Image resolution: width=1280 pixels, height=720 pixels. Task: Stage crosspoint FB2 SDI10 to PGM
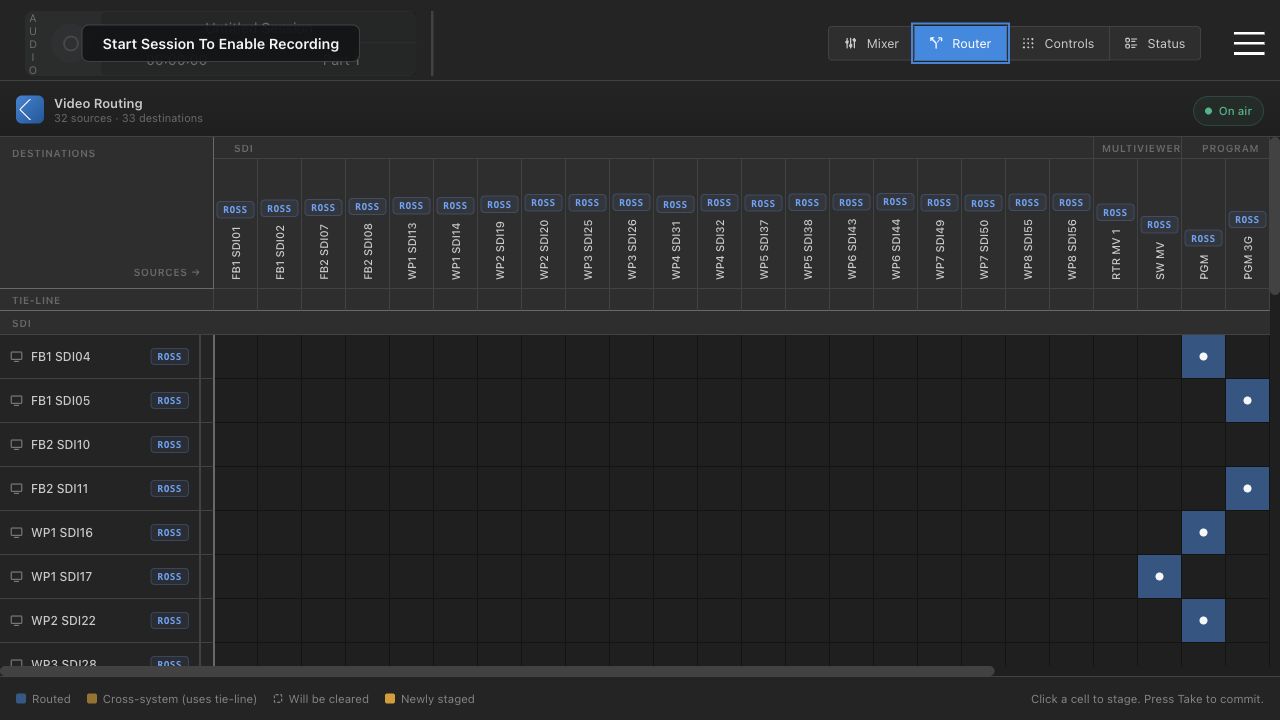1203,445
